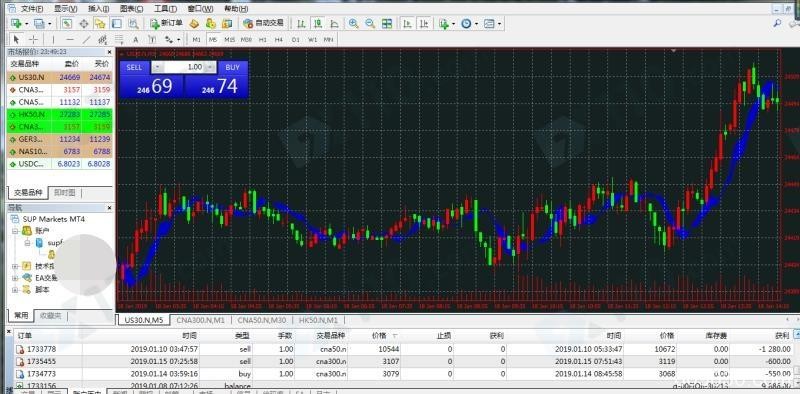Viewport: 800px width, 394px height.
Task: Expand the 技术指标 tree node
Action: coord(15,266)
